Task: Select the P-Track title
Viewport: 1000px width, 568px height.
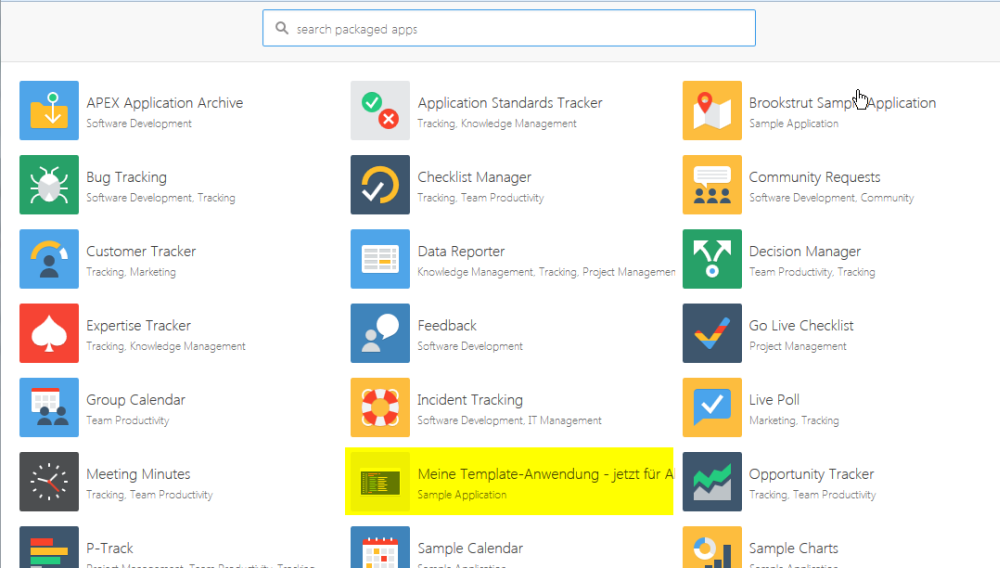Action: 110,548
